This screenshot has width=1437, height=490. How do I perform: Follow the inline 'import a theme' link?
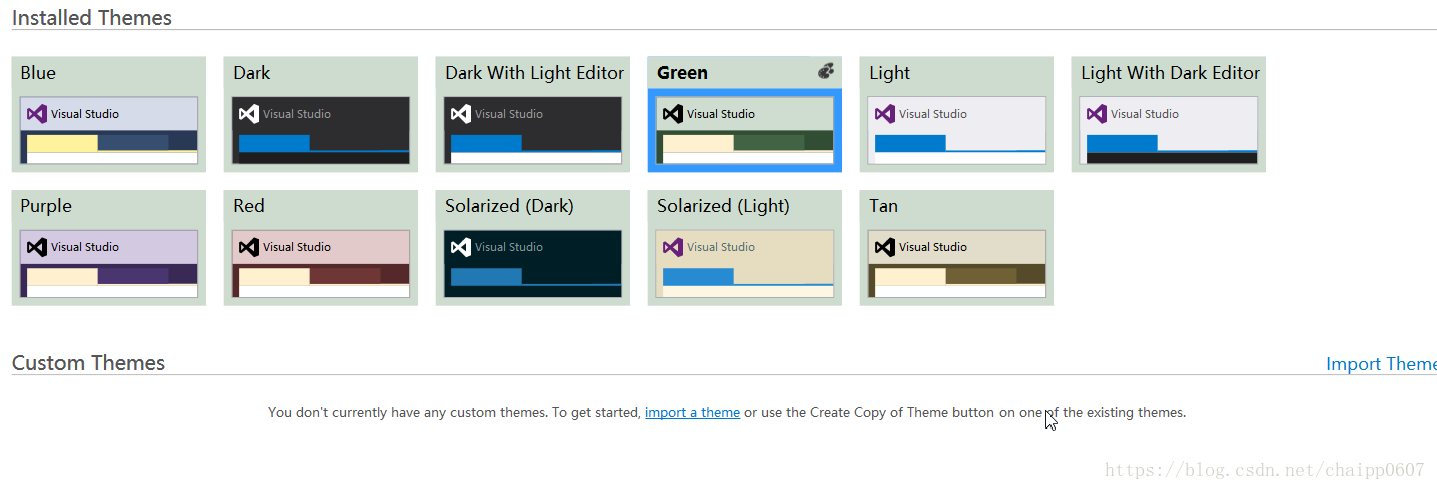pos(692,412)
